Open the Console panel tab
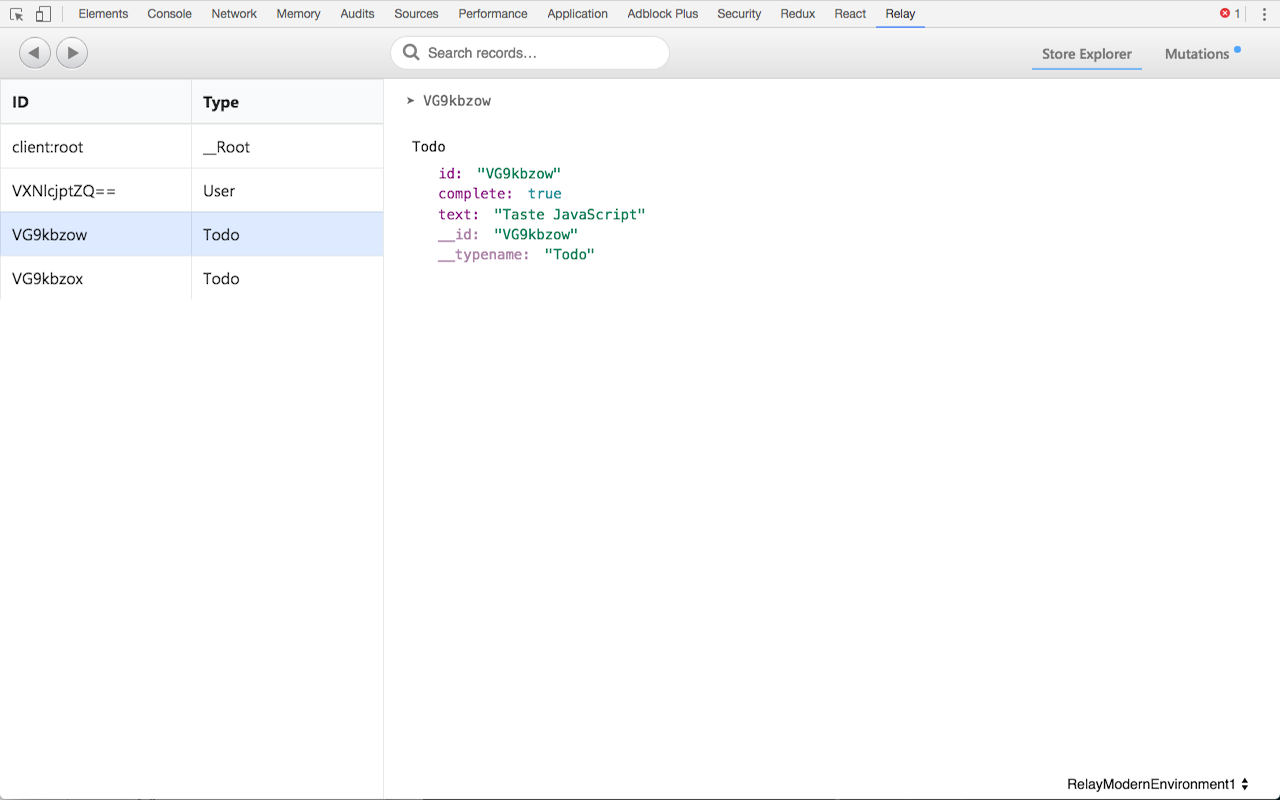Image resolution: width=1280 pixels, height=800 pixels. (169, 13)
